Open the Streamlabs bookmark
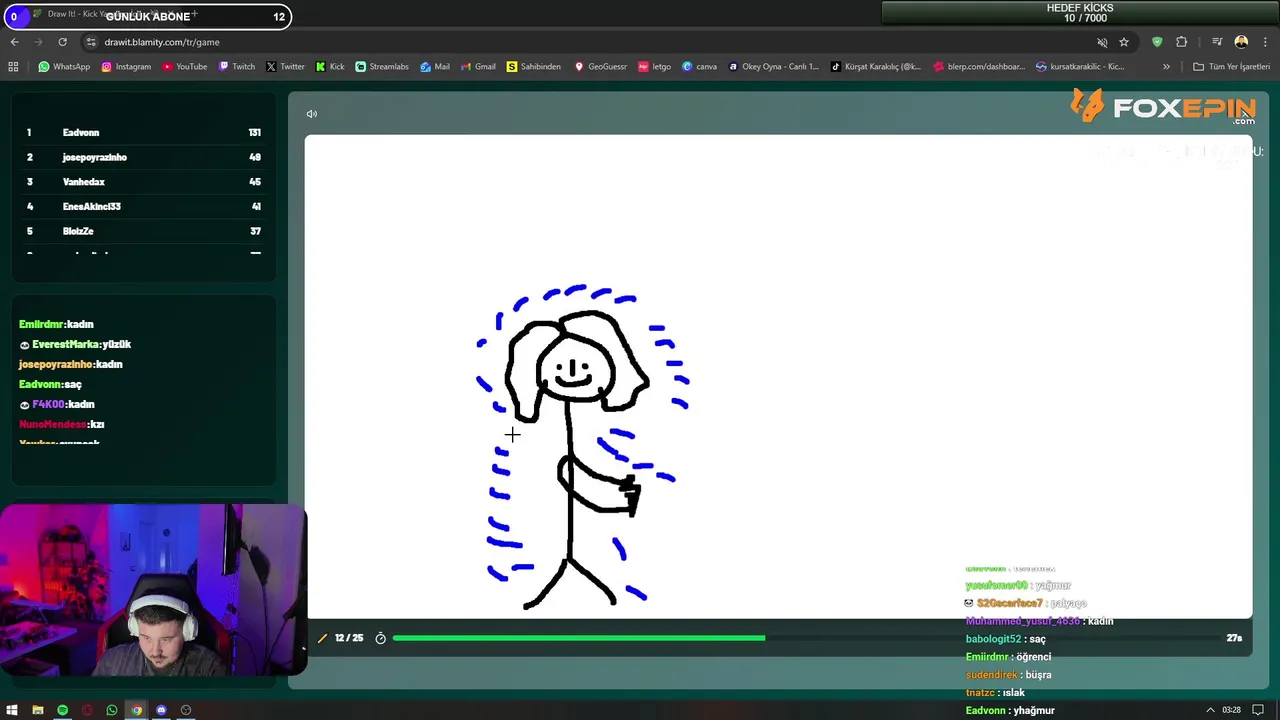 point(382,67)
